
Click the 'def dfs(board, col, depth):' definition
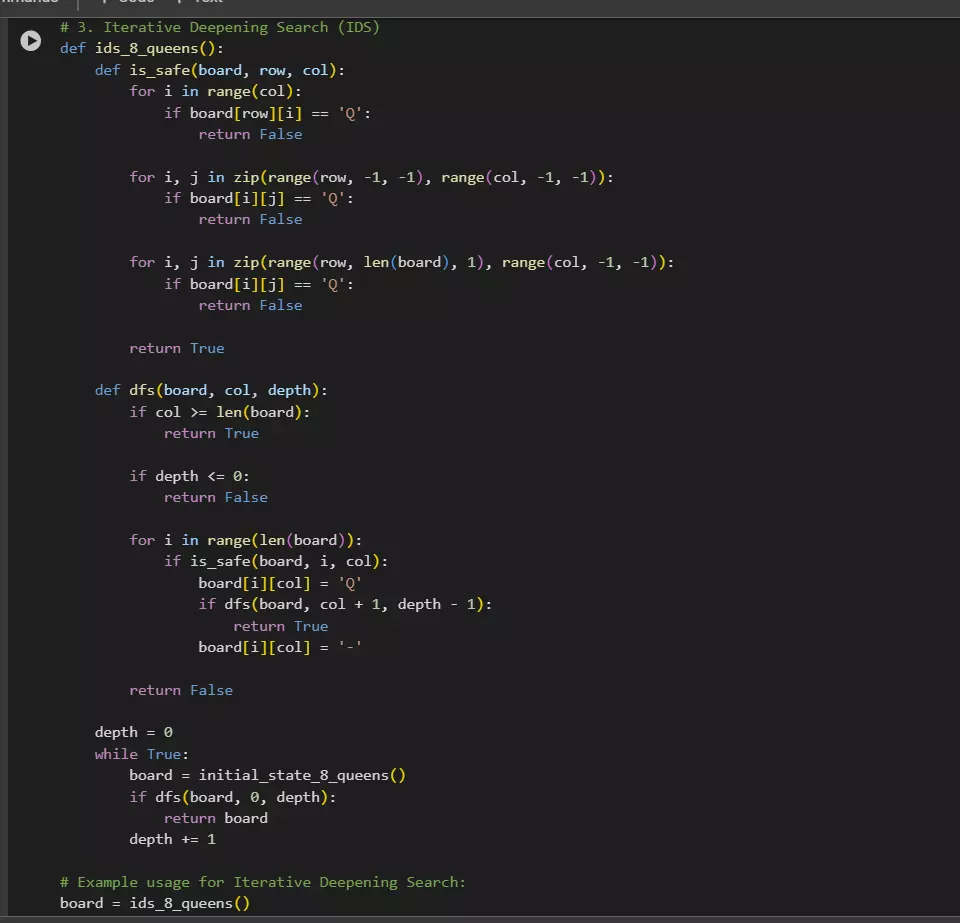[x=210, y=390]
